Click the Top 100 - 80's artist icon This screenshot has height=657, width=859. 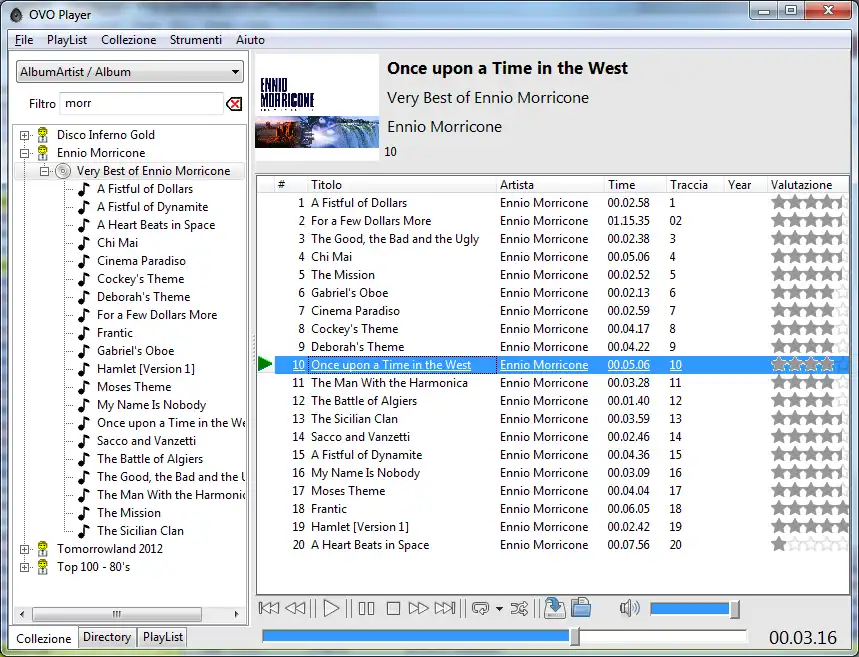43,567
